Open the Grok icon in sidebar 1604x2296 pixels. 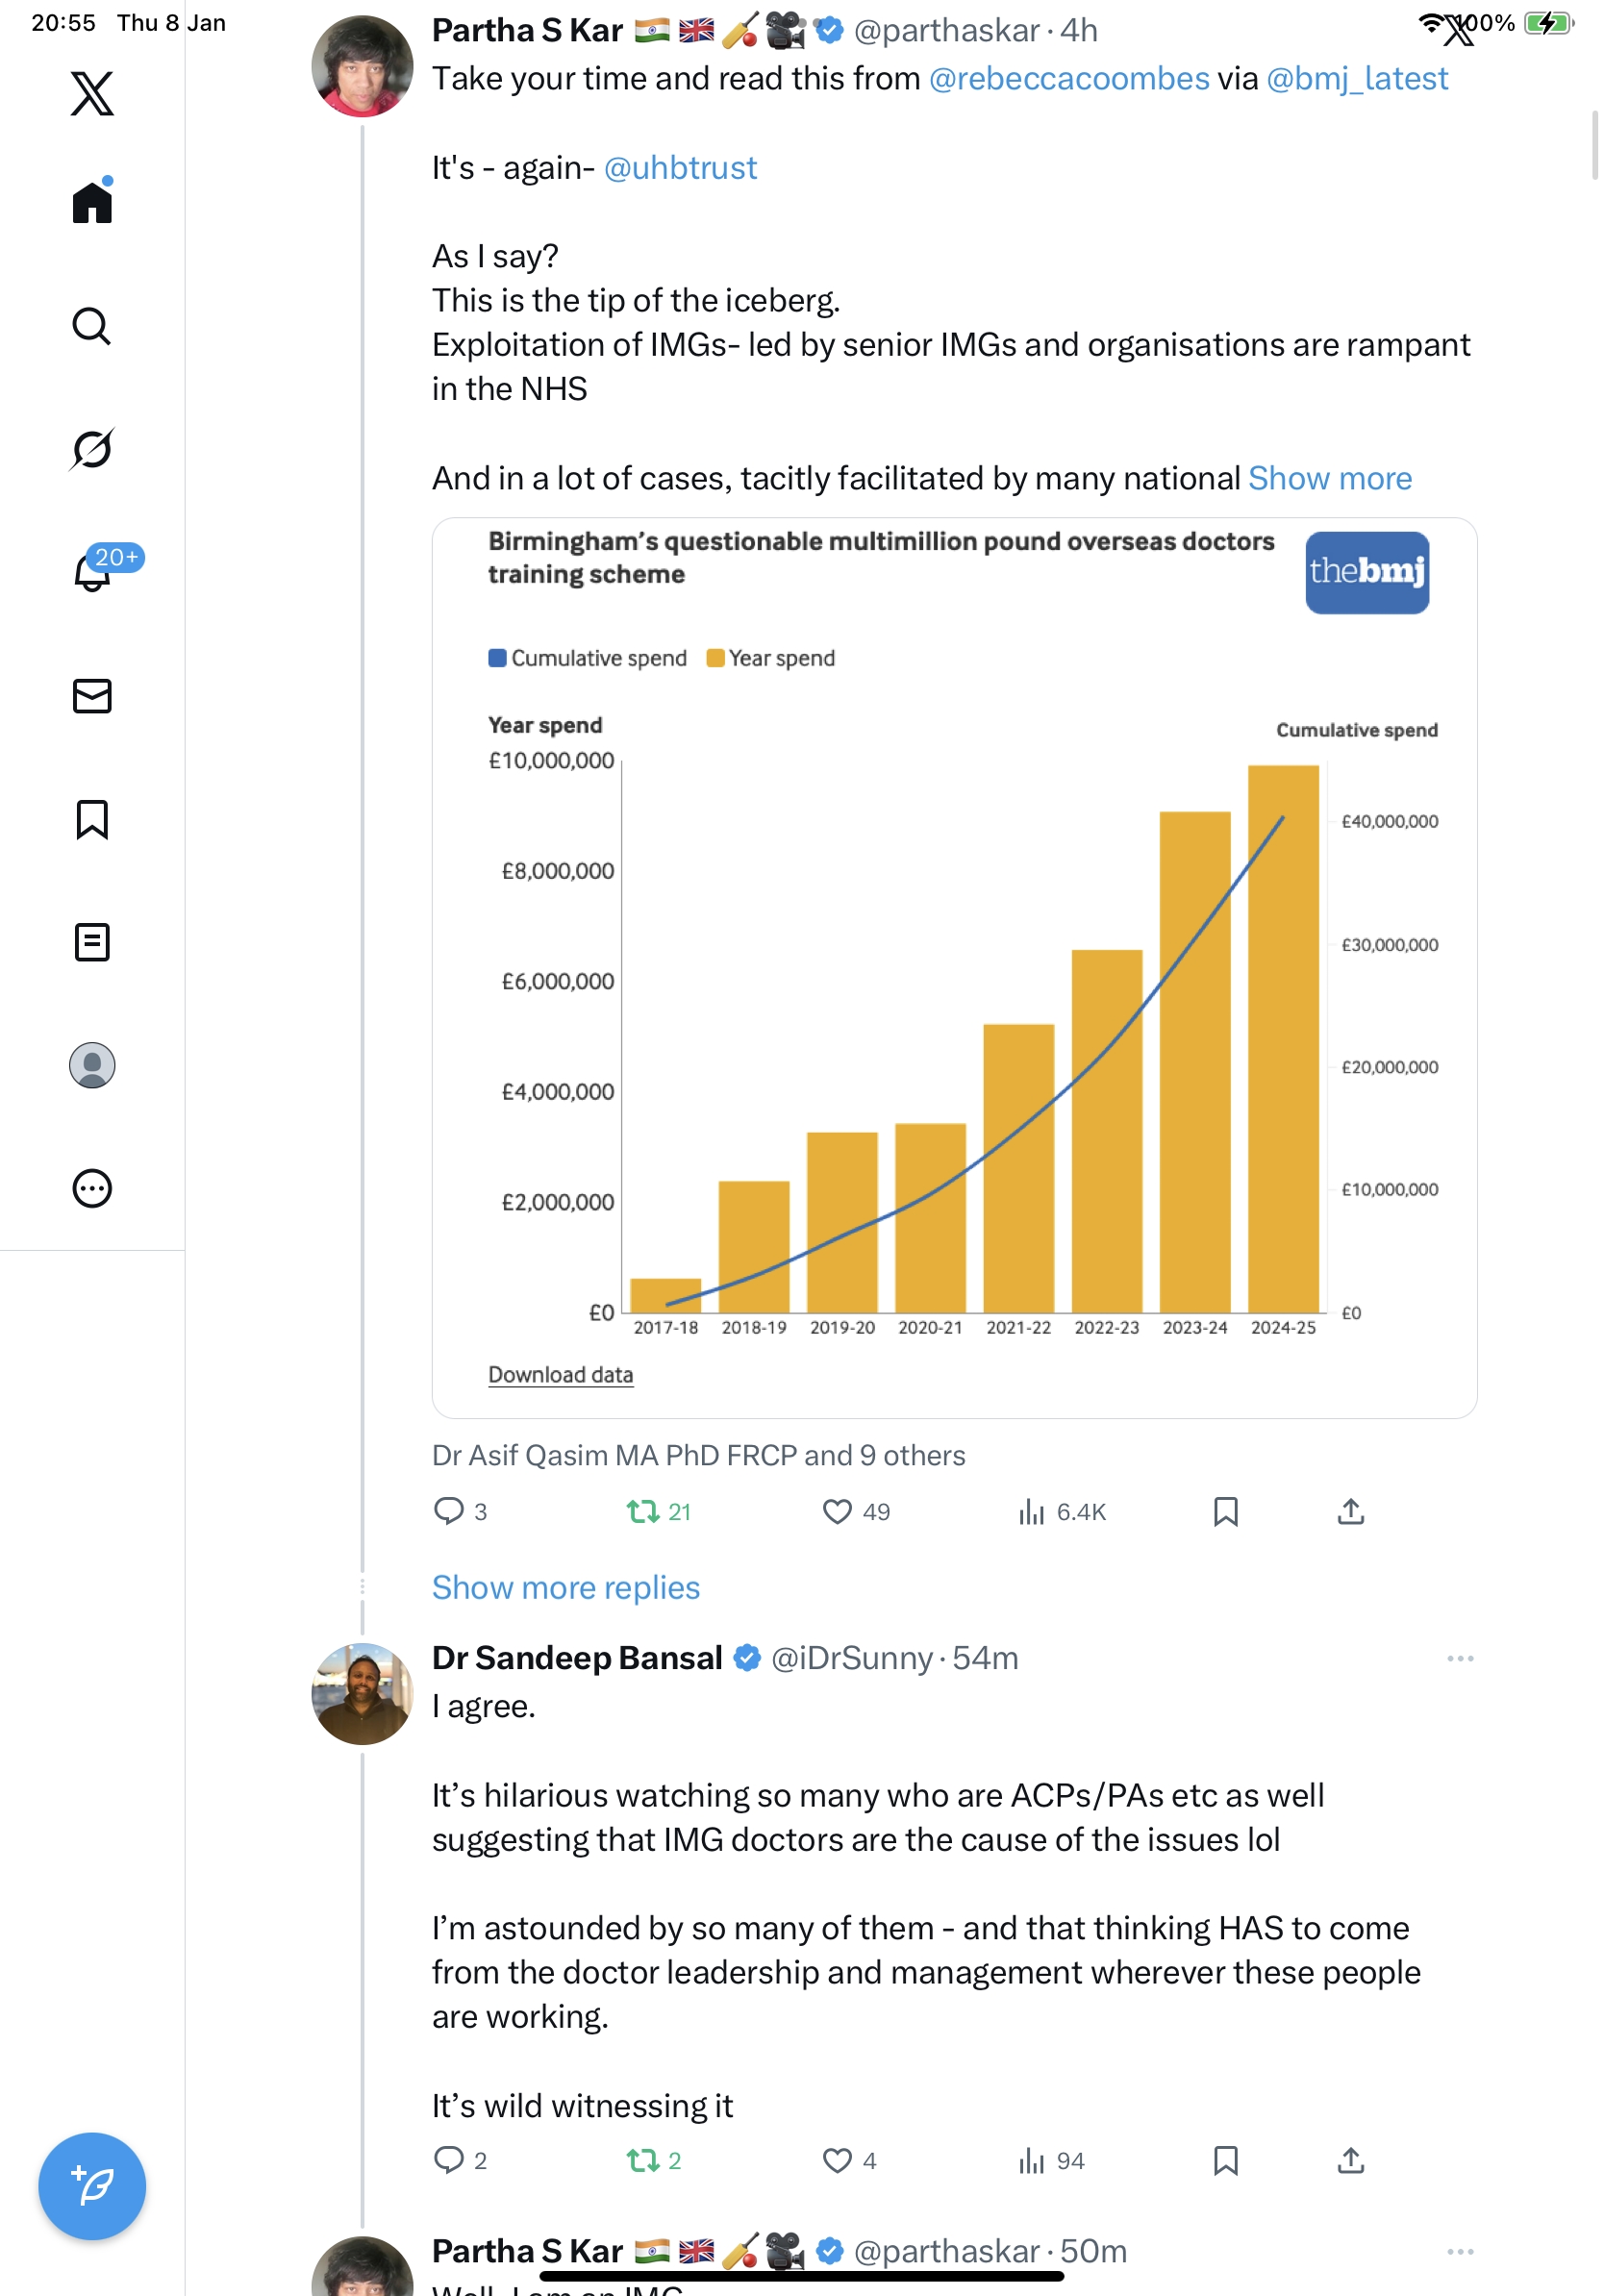(x=92, y=449)
